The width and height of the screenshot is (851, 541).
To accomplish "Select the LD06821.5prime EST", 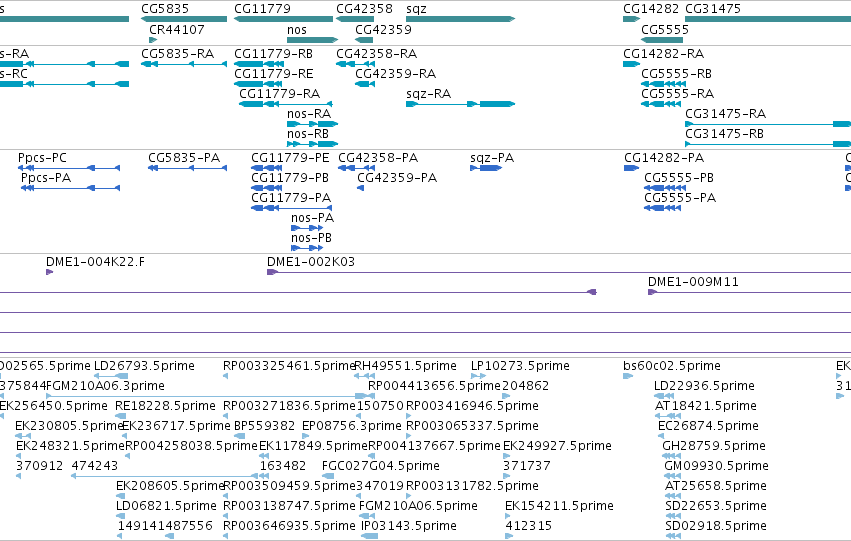I will click(120, 516).
